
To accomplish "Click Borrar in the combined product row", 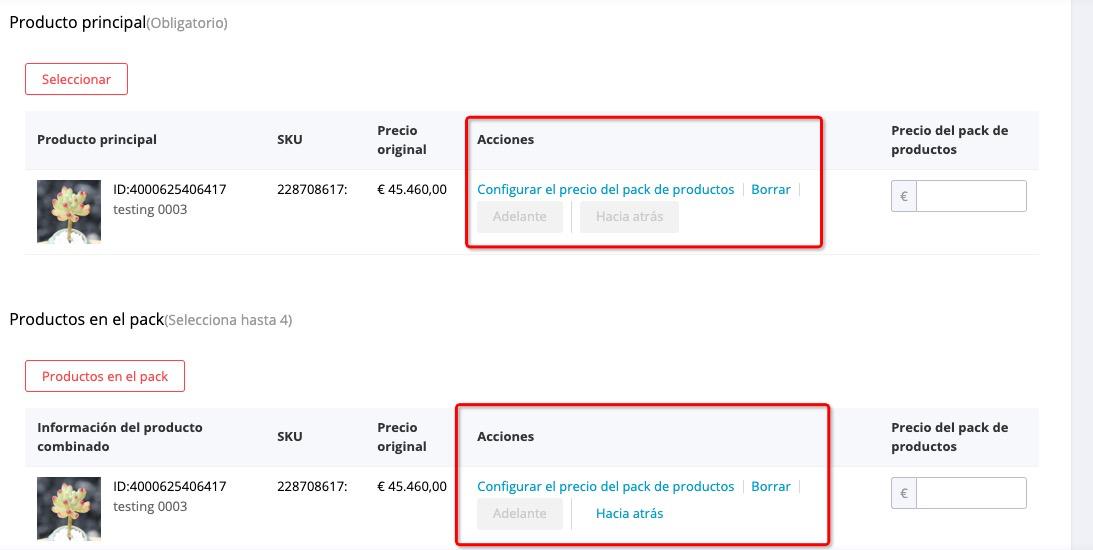I will click(770, 486).
